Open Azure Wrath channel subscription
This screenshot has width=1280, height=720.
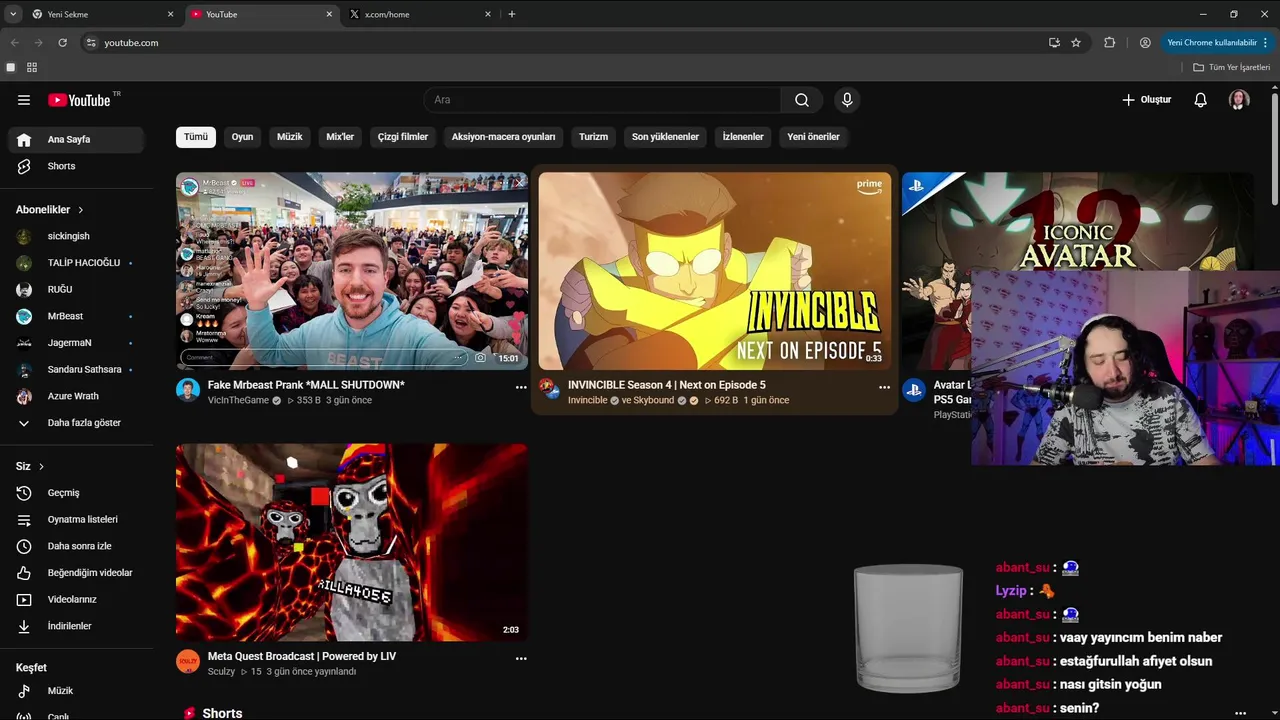tap(76, 396)
